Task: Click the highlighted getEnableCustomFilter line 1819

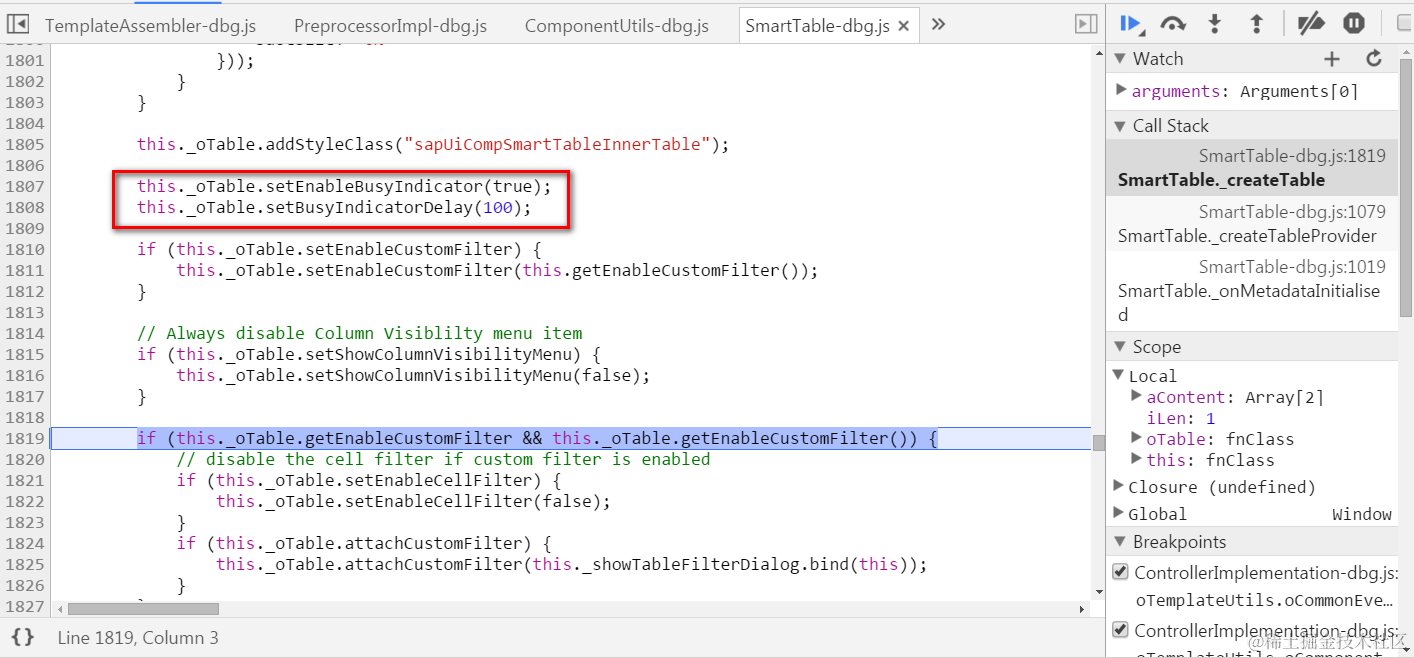Action: (537, 438)
